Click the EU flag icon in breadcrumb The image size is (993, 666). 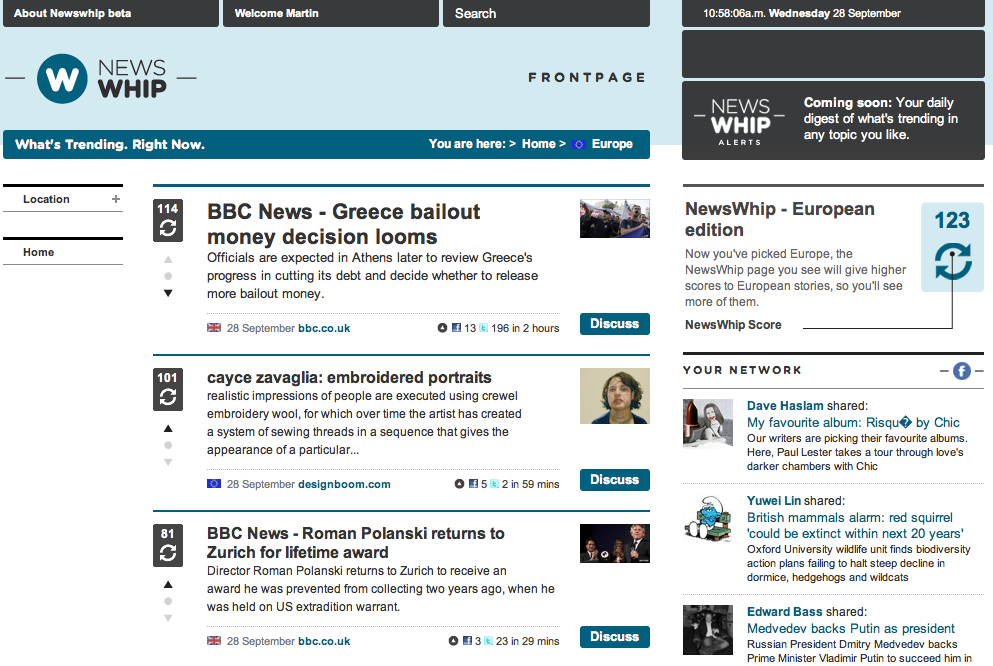[x=578, y=144]
